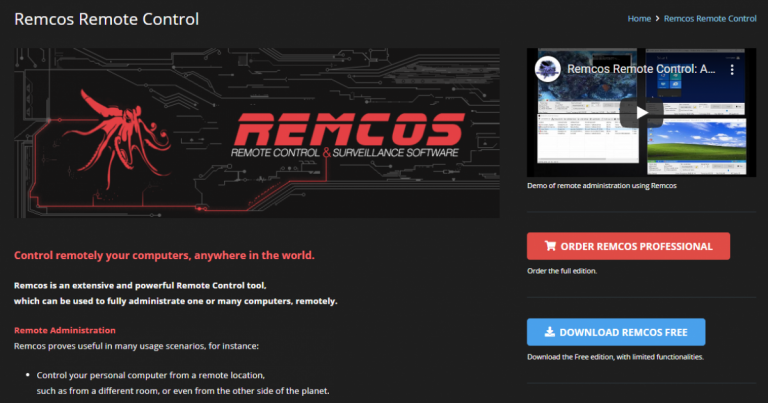Open the video's three-dot options menu
Viewport: 768px width, 403px height.
(x=732, y=70)
